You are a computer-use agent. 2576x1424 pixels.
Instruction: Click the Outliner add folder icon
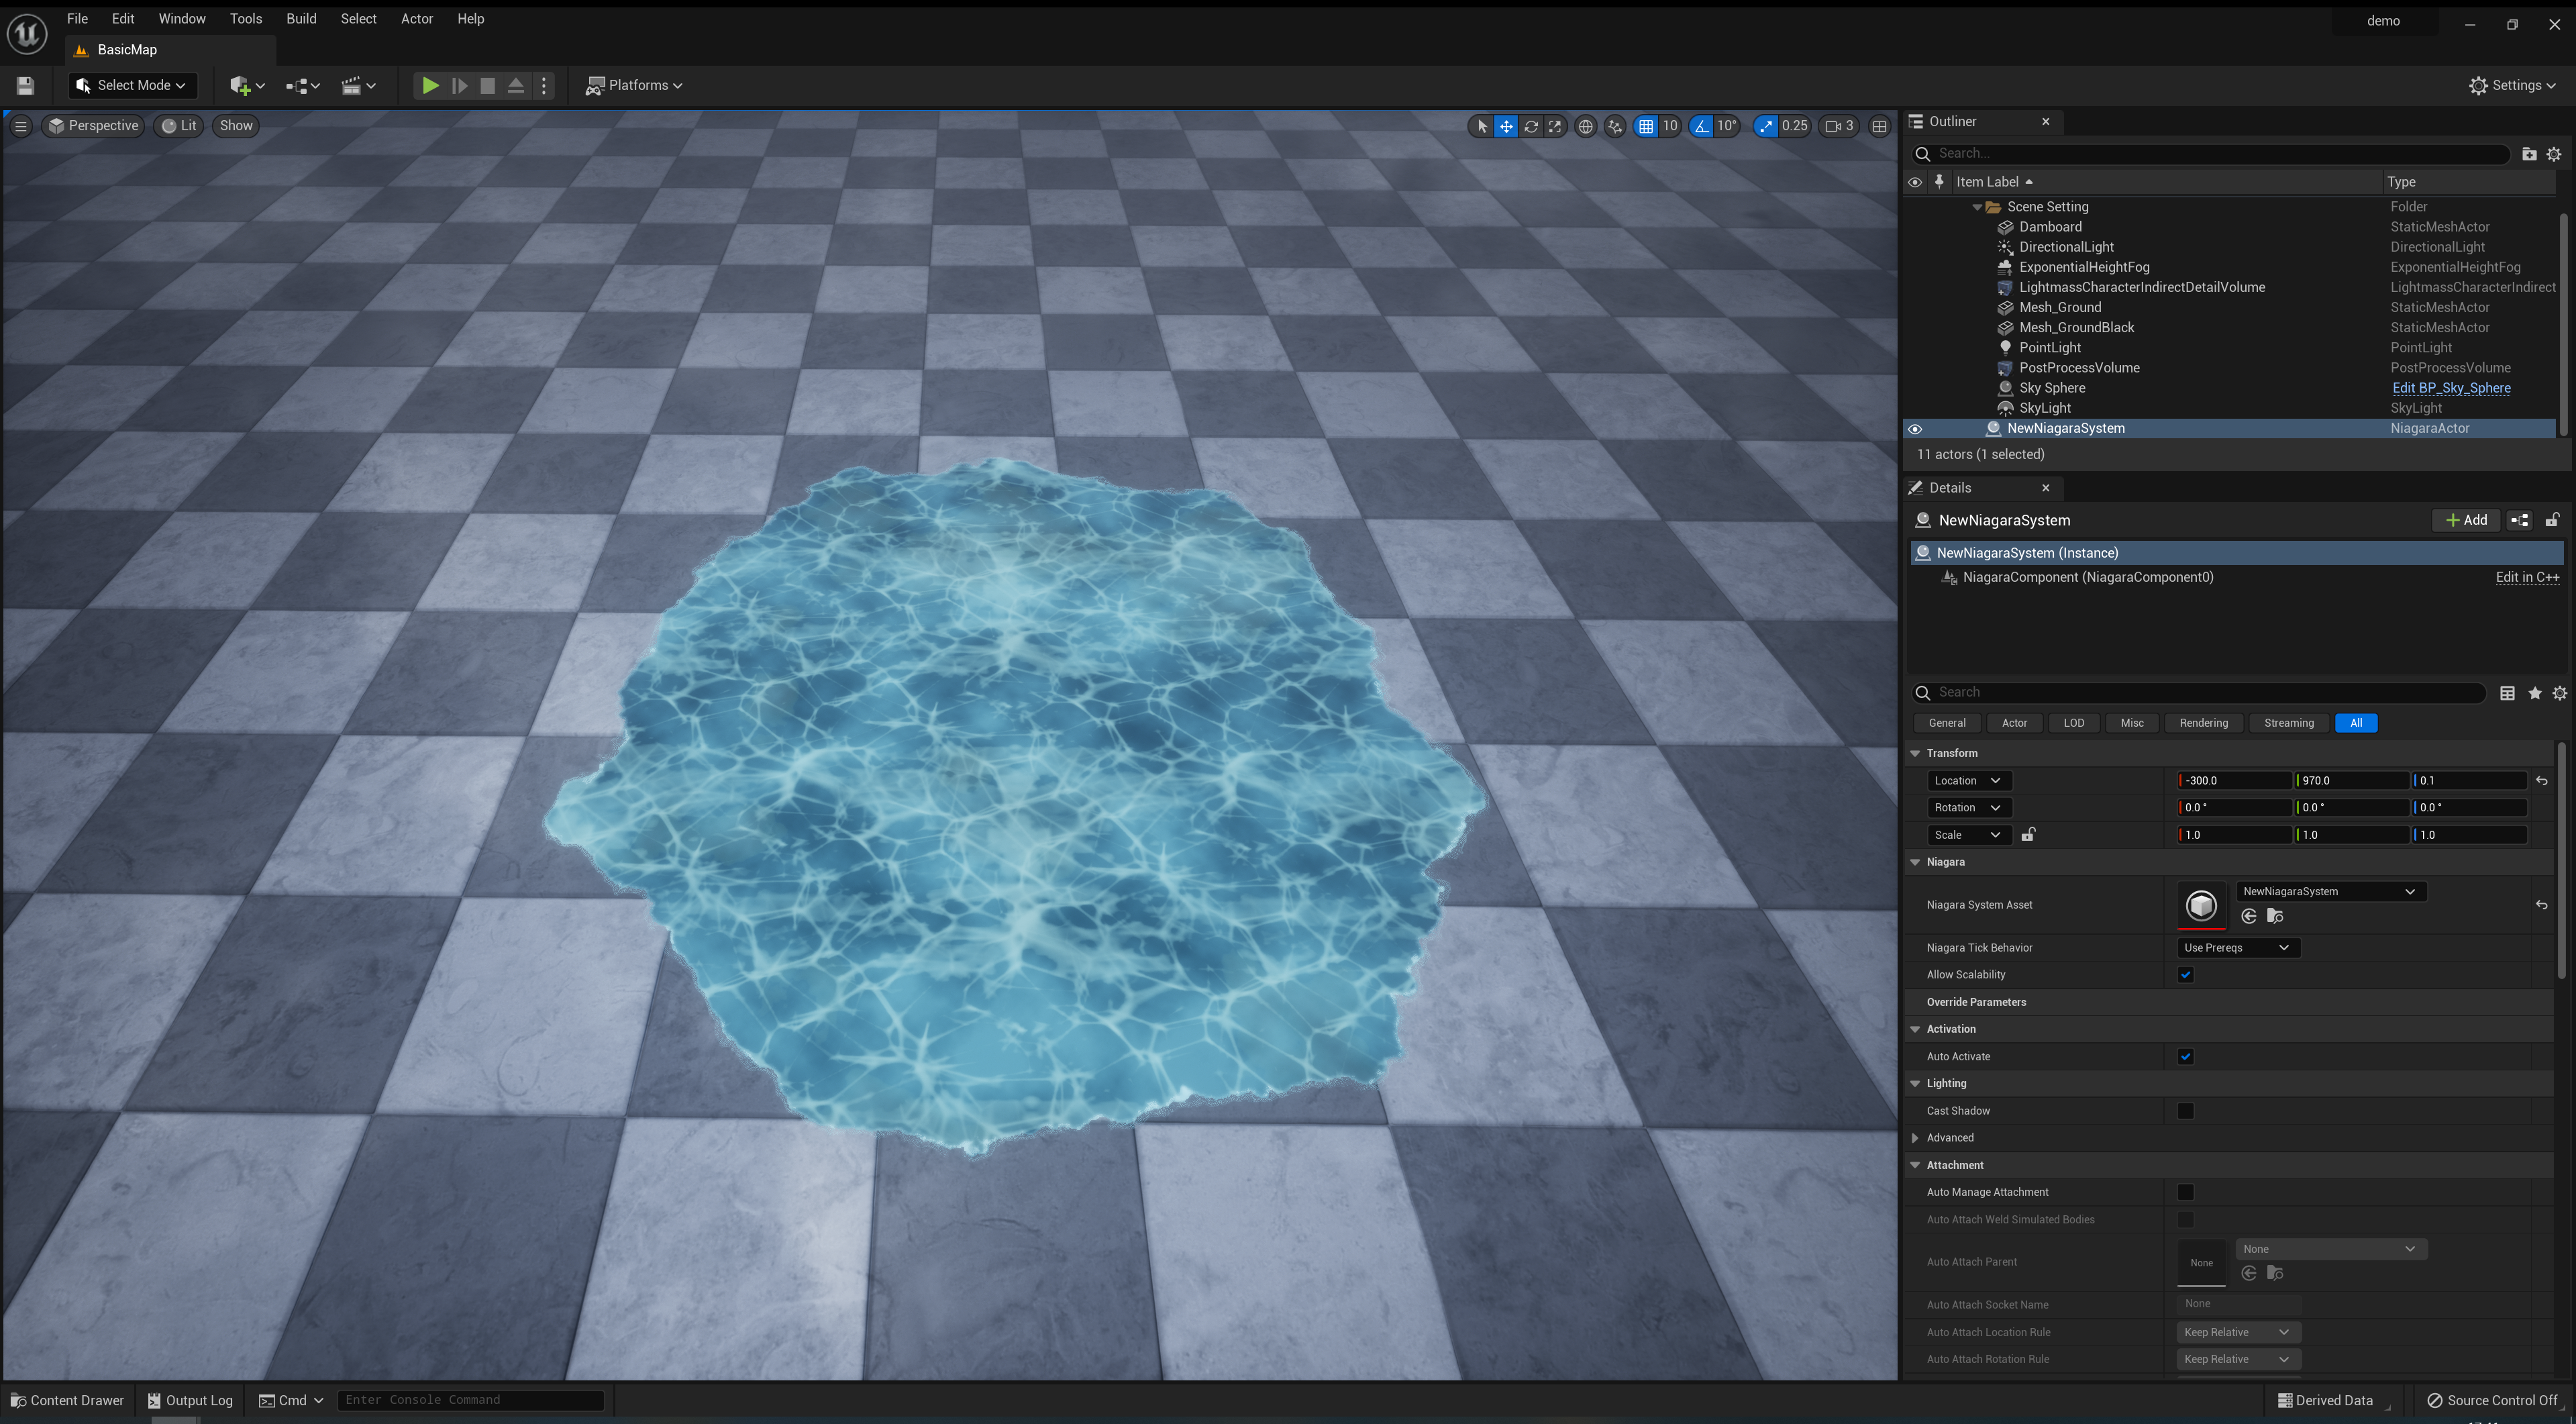coord(2529,154)
